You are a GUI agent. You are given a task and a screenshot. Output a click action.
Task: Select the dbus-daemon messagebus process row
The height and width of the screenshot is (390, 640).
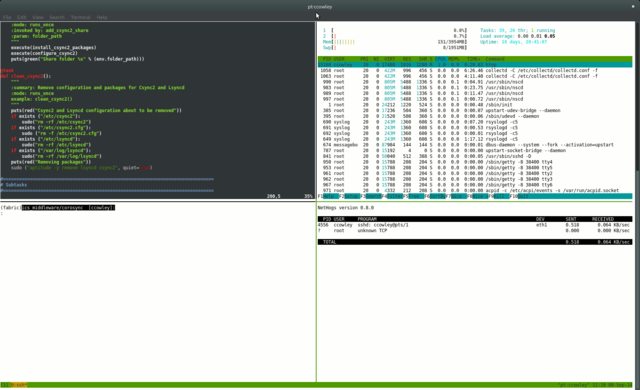(475, 145)
